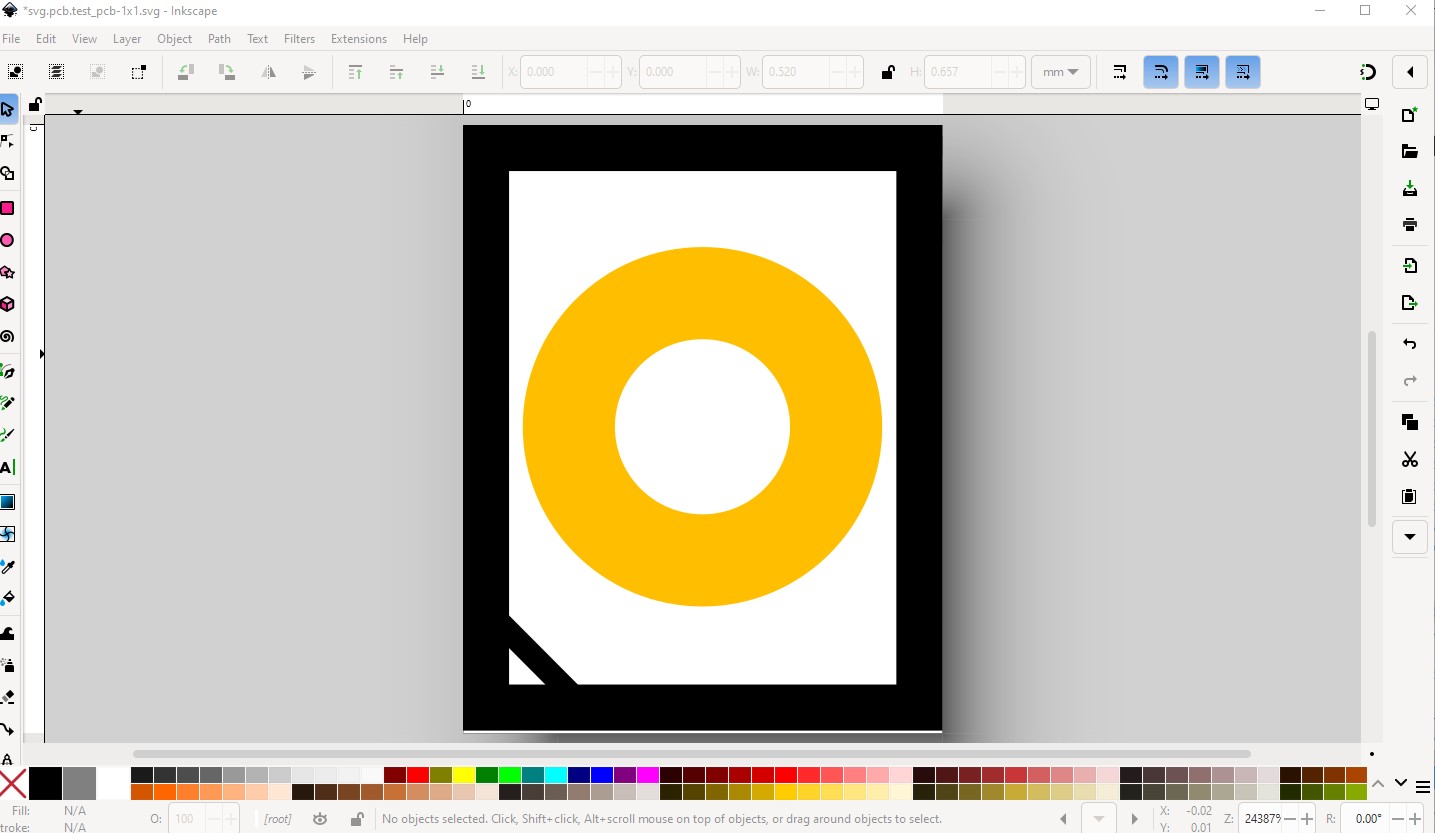Lower selection to bottom
This screenshot has width=1435, height=833.
pos(478,72)
